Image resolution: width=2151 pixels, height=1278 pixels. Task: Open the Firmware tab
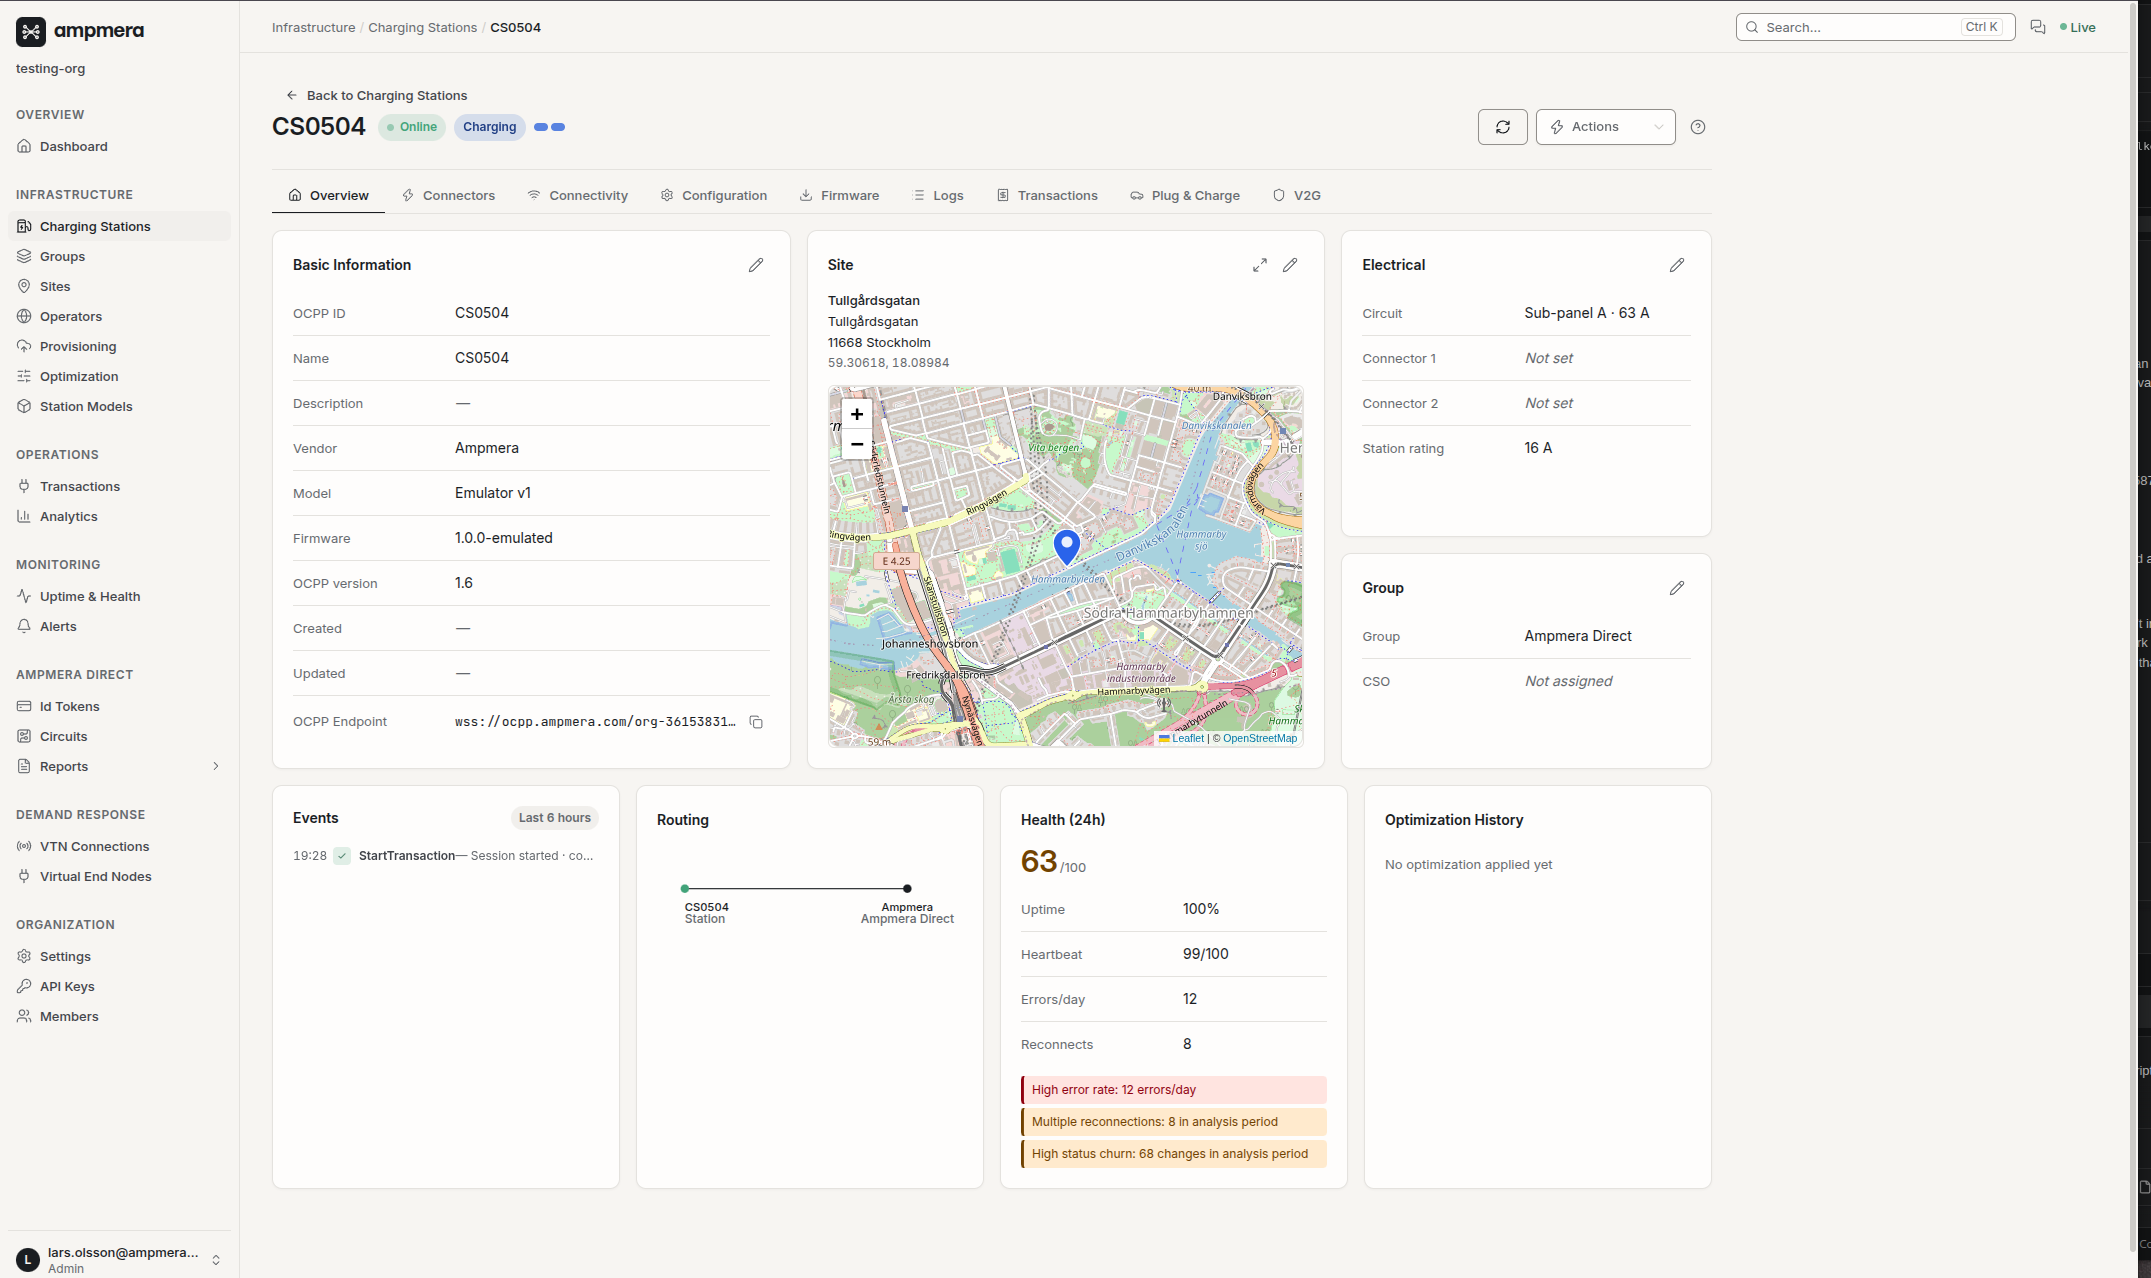[839, 195]
